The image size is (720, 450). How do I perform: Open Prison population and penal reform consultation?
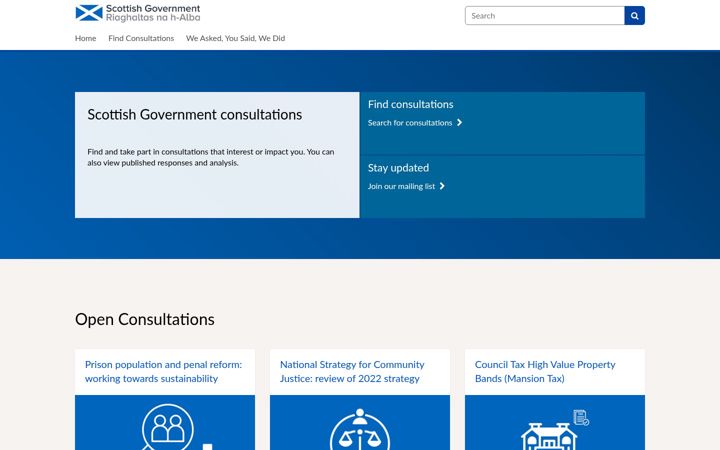point(163,371)
